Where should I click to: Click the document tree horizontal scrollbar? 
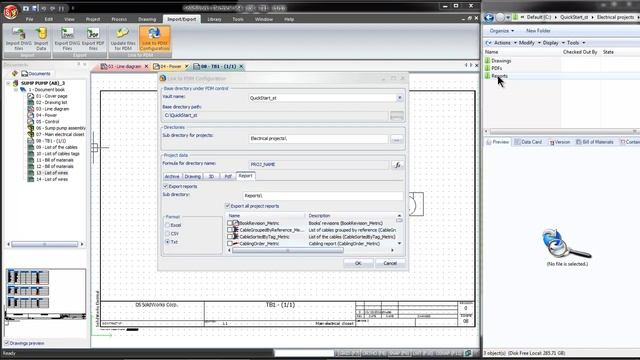[45, 244]
